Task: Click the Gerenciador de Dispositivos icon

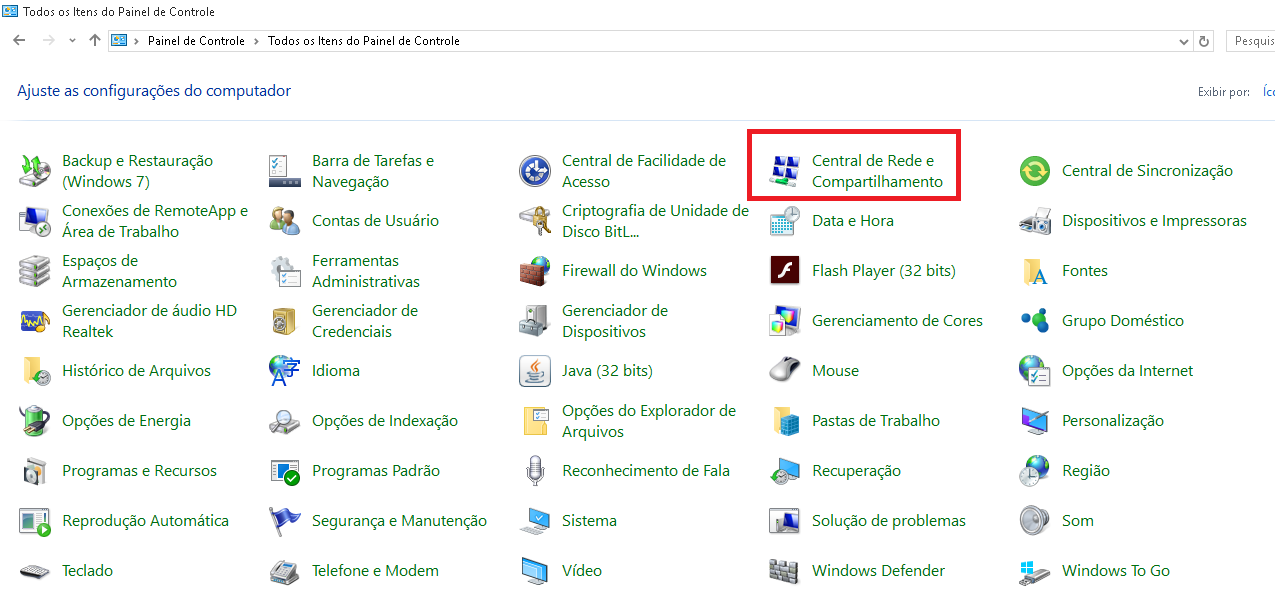Action: click(535, 321)
